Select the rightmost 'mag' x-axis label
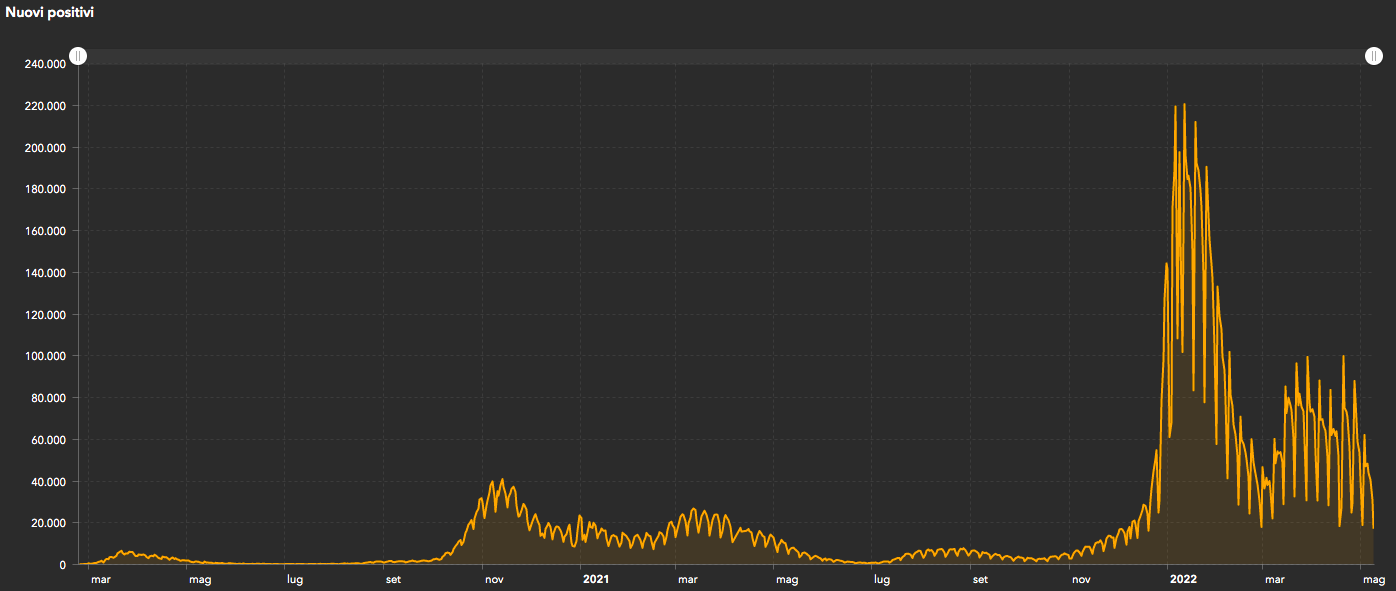This screenshot has width=1396, height=591. (1374, 579)
